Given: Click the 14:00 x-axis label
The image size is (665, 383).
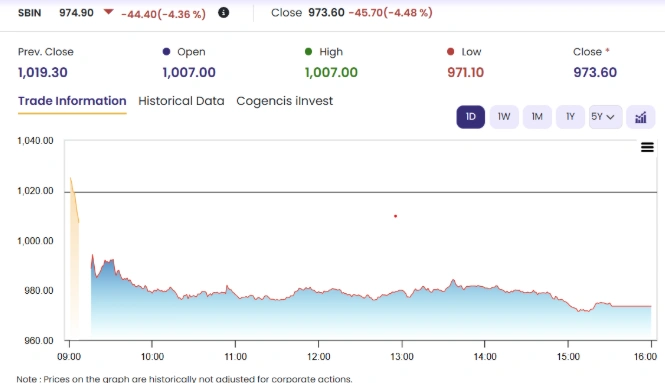Looking at the screenshot, I should click(485, 357).
